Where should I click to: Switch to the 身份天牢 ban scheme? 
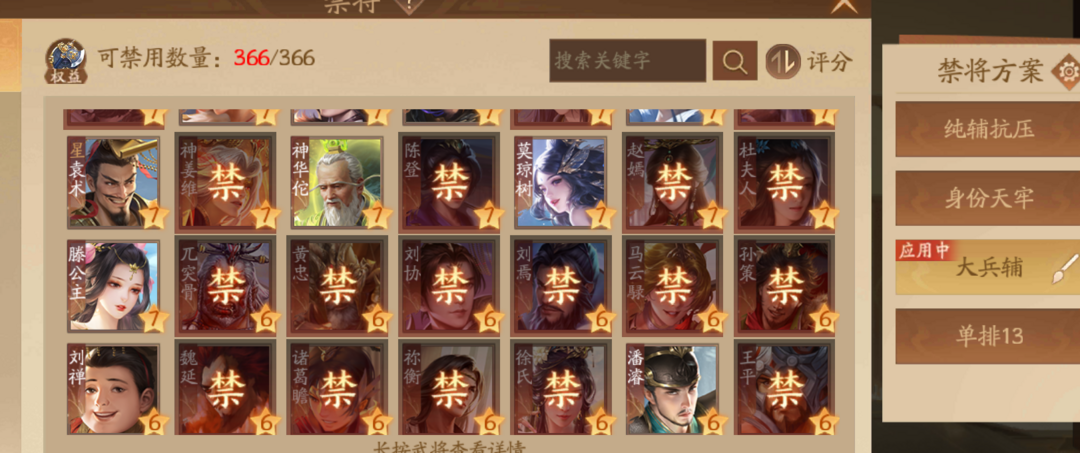(x=989, y=198)
